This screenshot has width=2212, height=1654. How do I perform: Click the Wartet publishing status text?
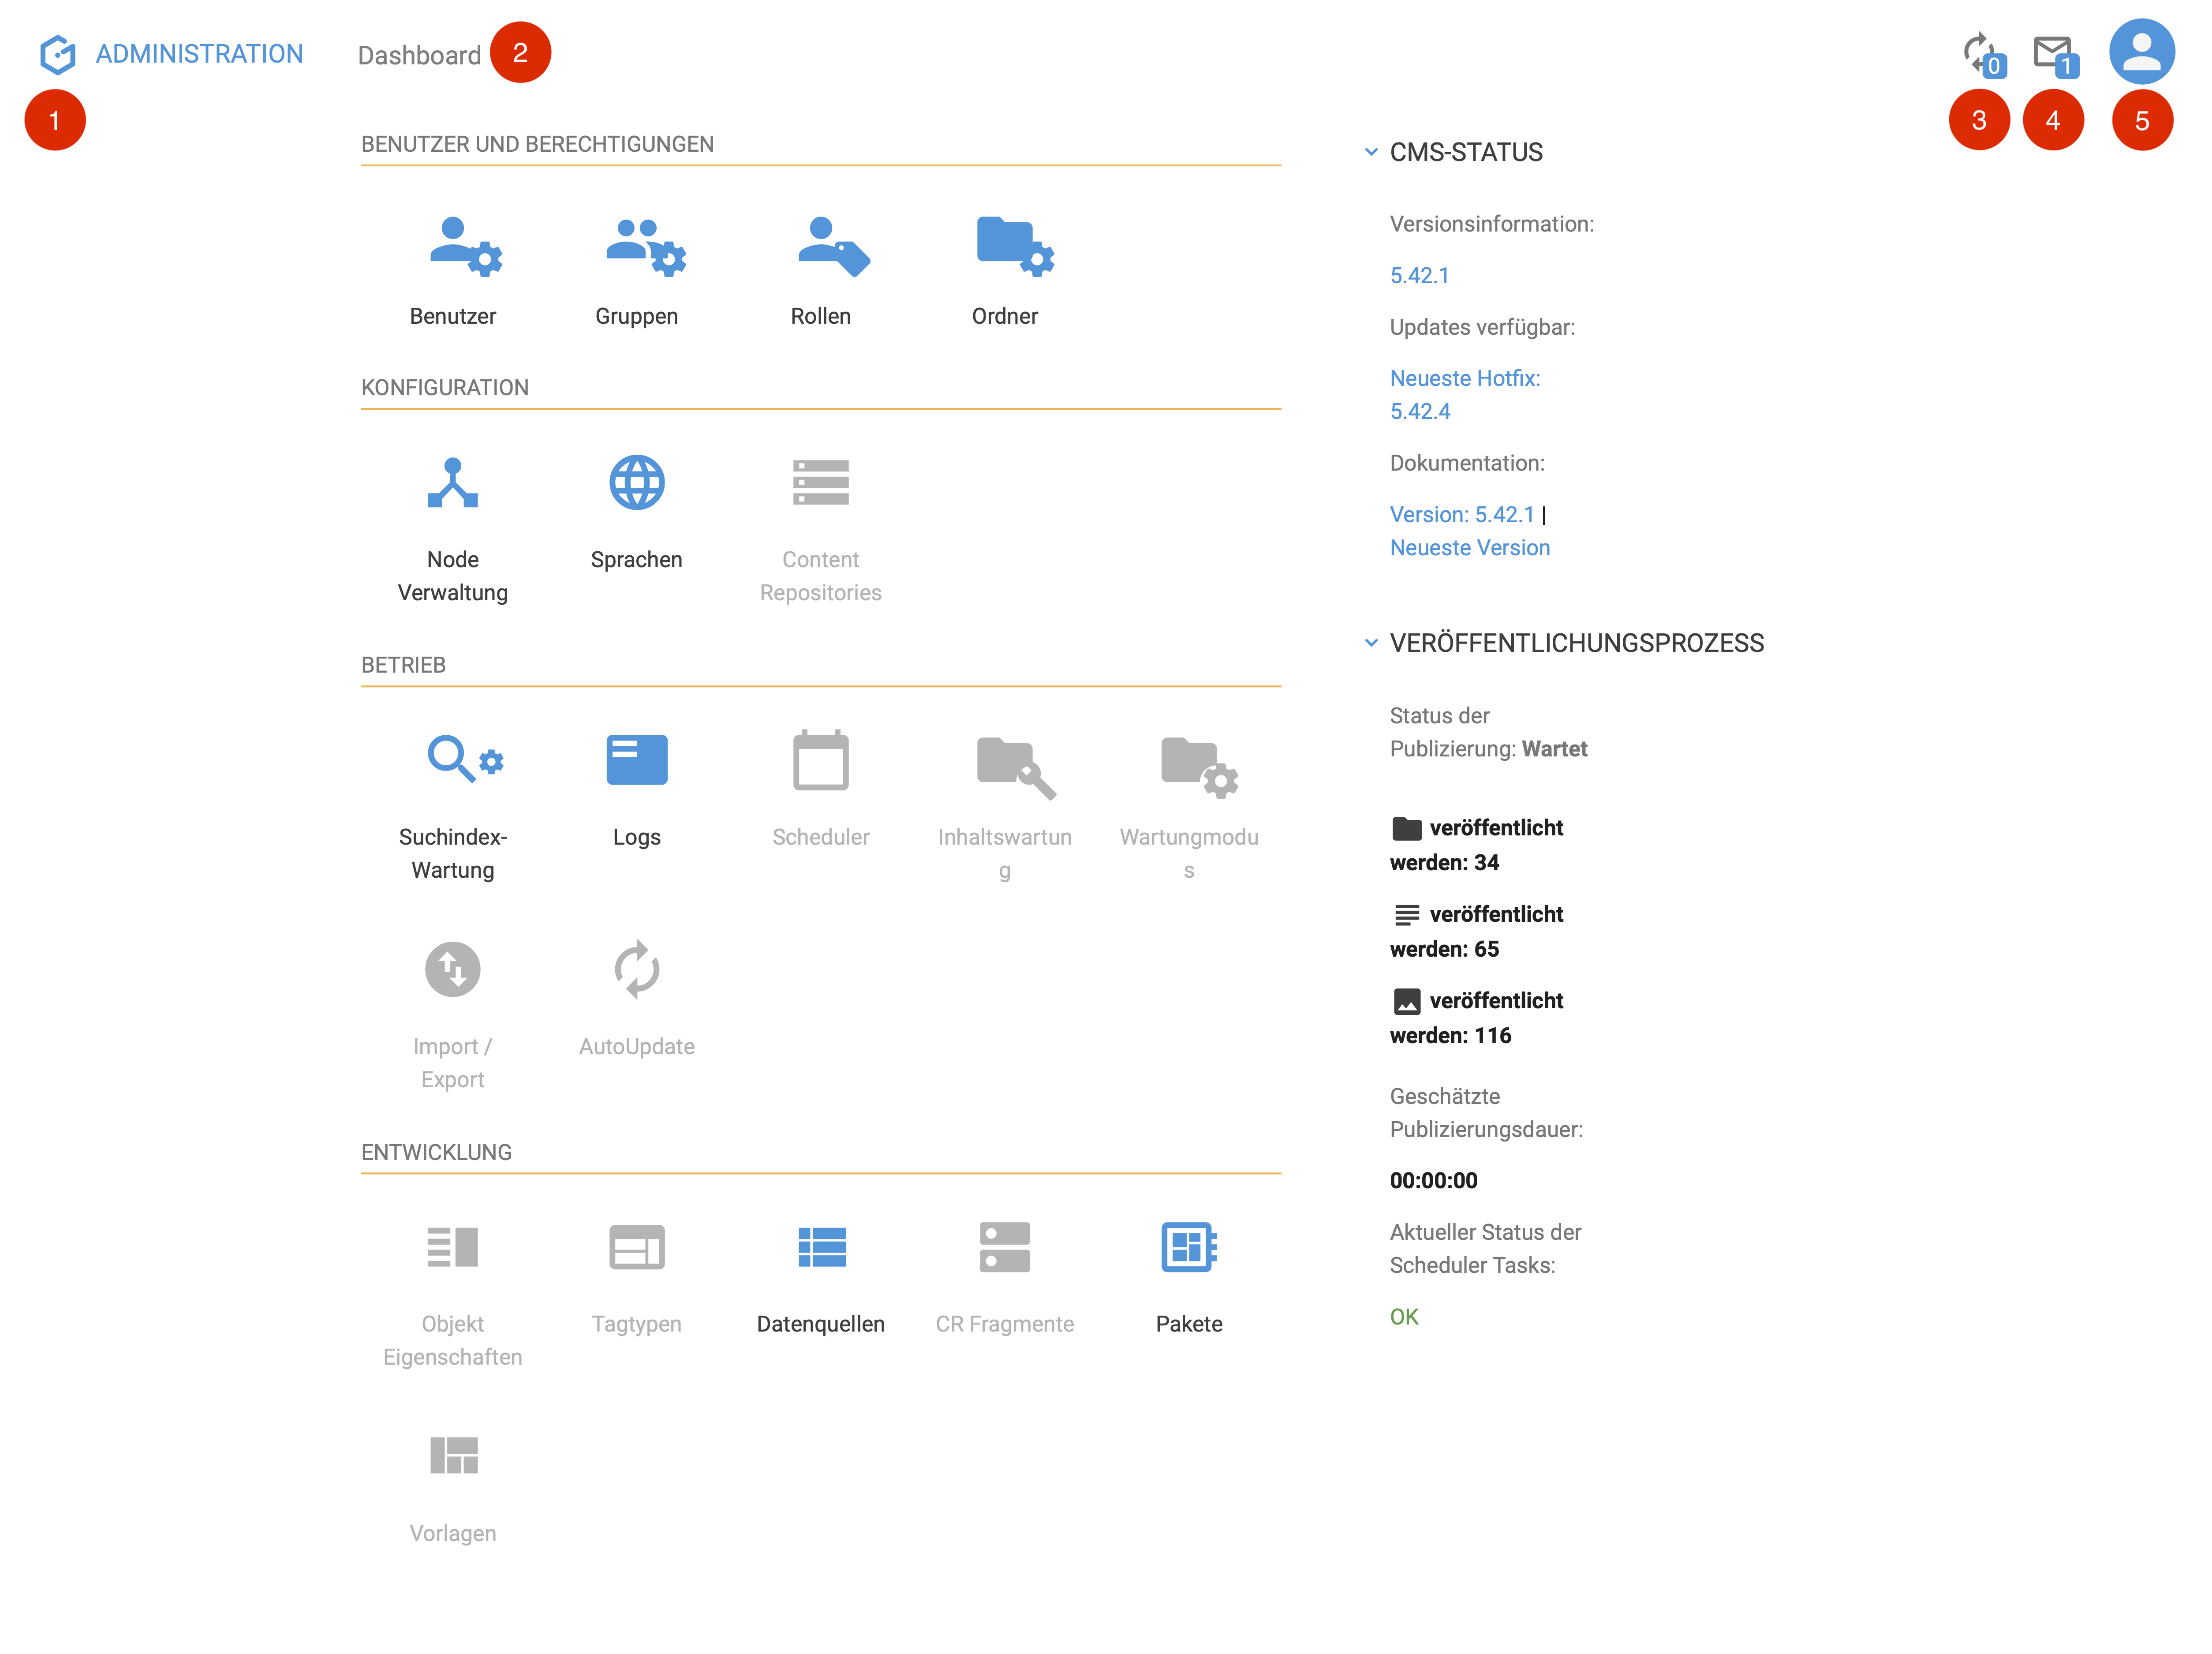click(x=1554, y=749)
